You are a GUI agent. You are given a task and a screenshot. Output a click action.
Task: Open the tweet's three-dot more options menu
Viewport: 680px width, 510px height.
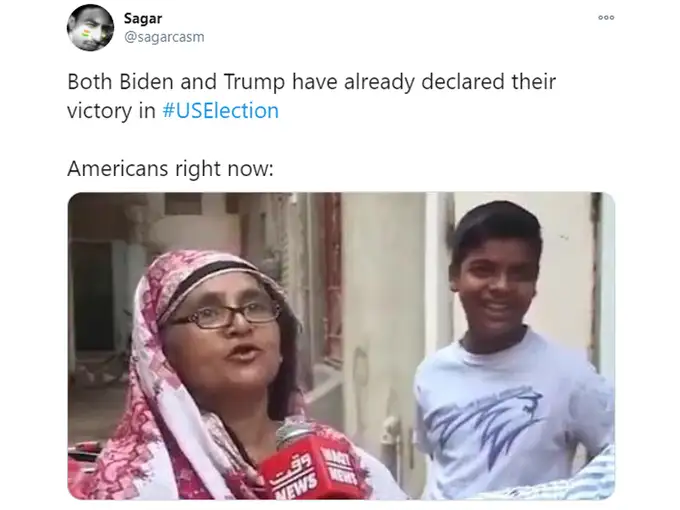point(606,18)
